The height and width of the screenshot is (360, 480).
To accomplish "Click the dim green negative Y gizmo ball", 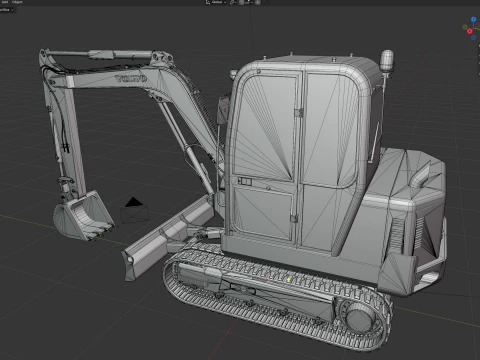I will click(x=465, y=27).
